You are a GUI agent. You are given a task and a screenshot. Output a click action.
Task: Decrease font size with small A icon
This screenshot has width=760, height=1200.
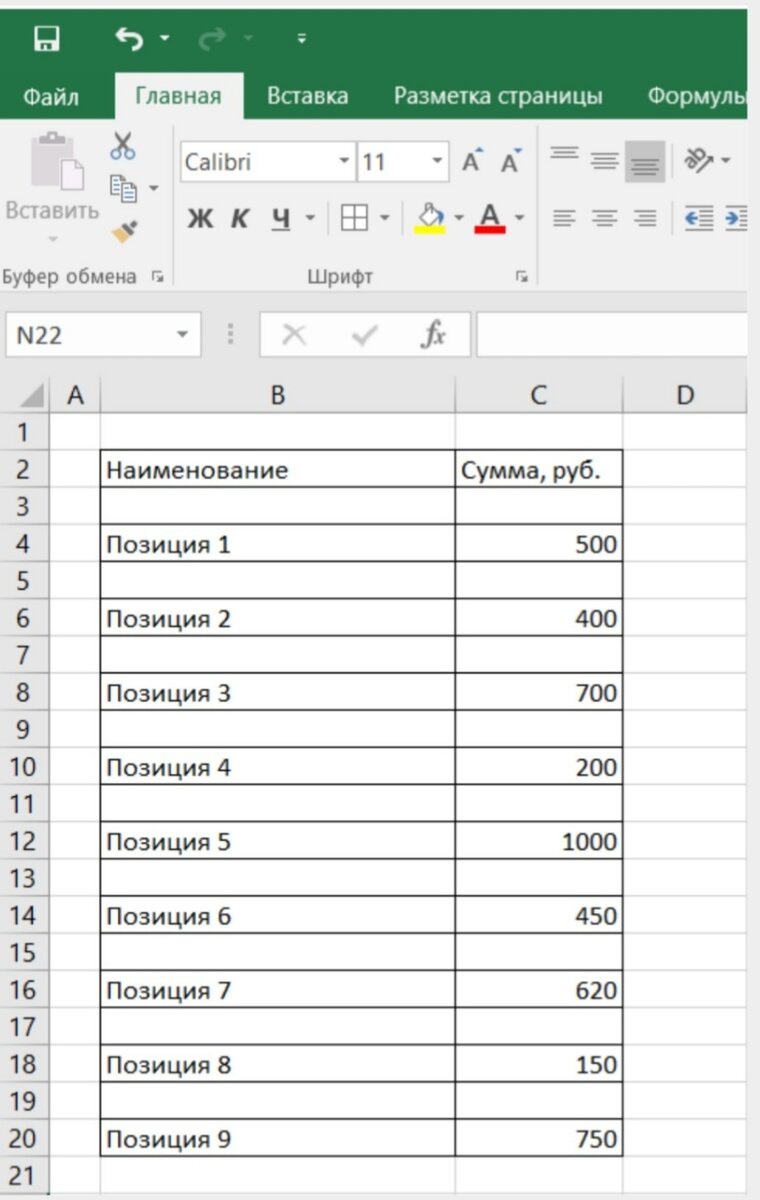[x=511, y=162]
